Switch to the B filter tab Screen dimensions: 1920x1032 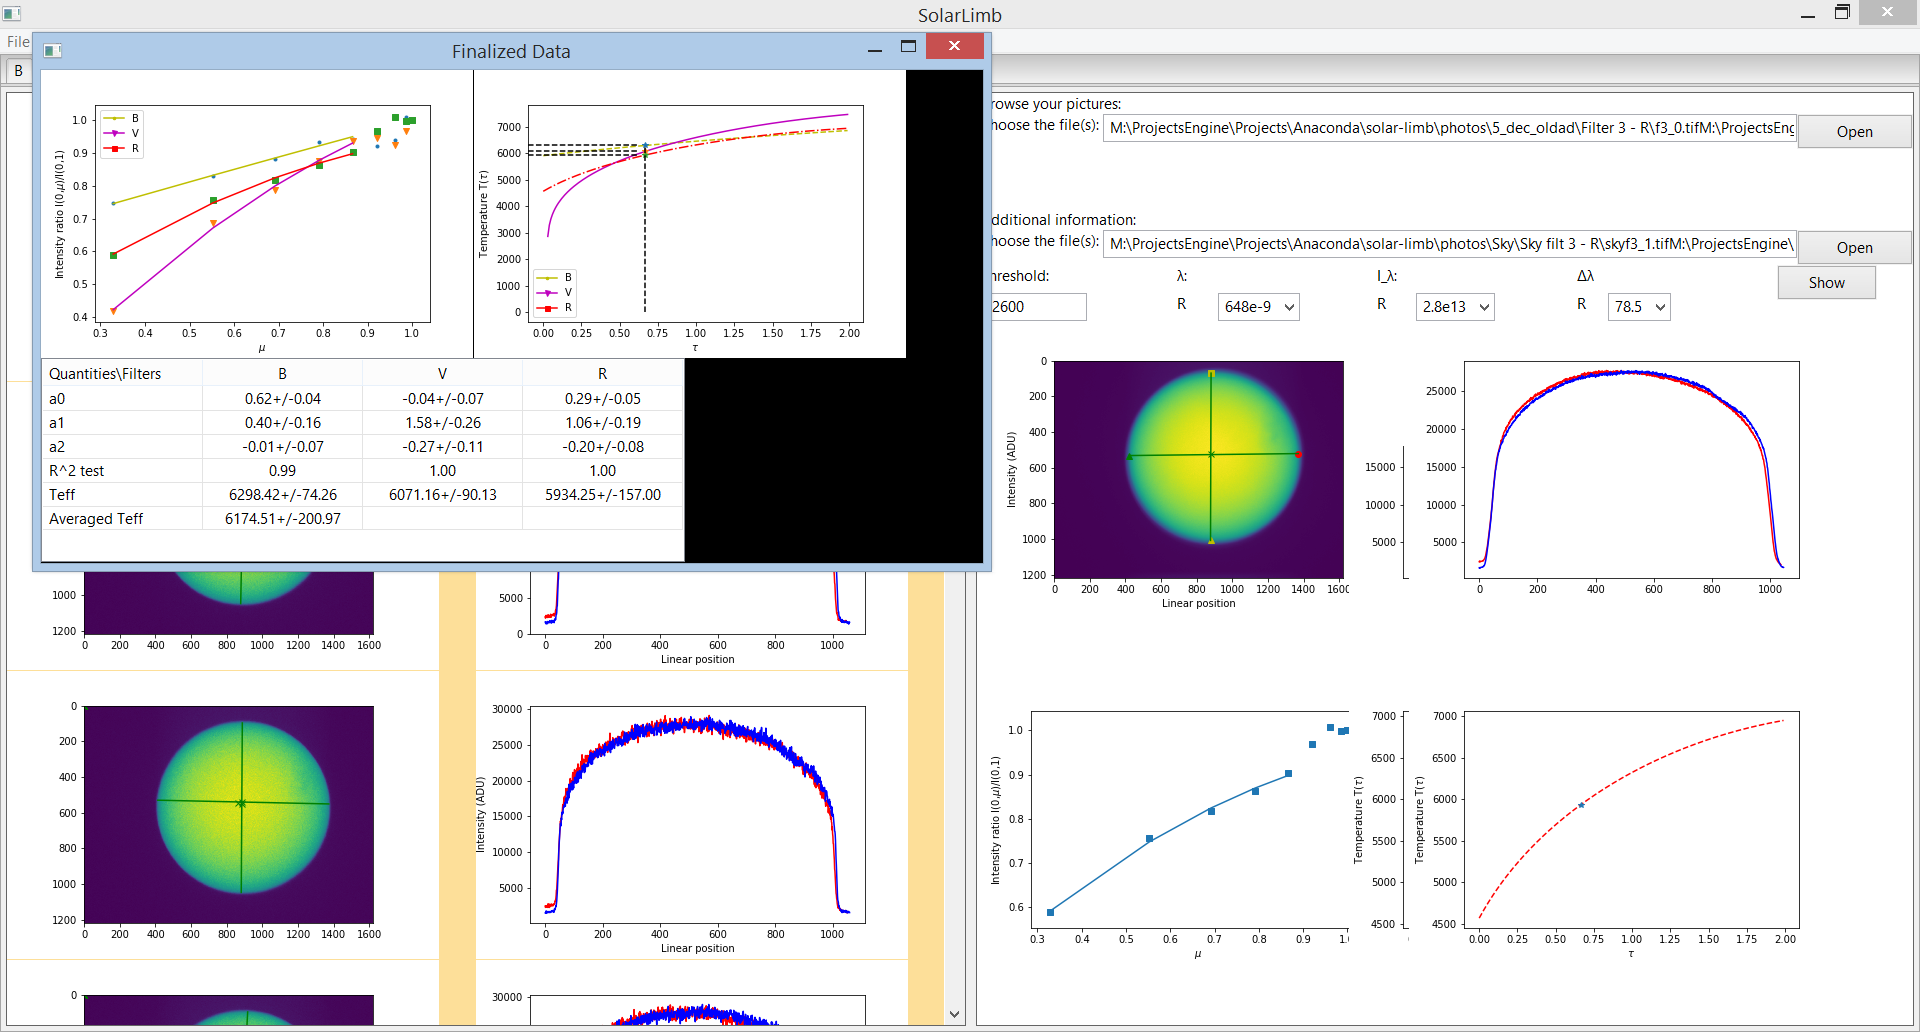click(18, 71)
